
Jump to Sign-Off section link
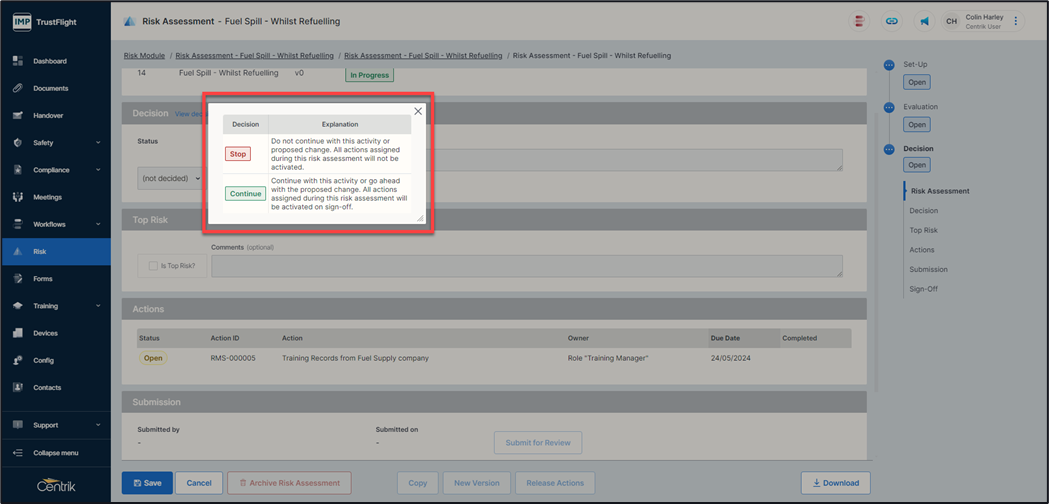click(924, 289)
